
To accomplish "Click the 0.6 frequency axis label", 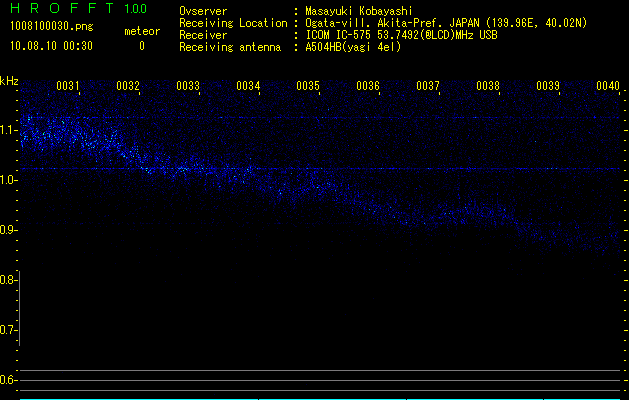I will click(7, 380).
